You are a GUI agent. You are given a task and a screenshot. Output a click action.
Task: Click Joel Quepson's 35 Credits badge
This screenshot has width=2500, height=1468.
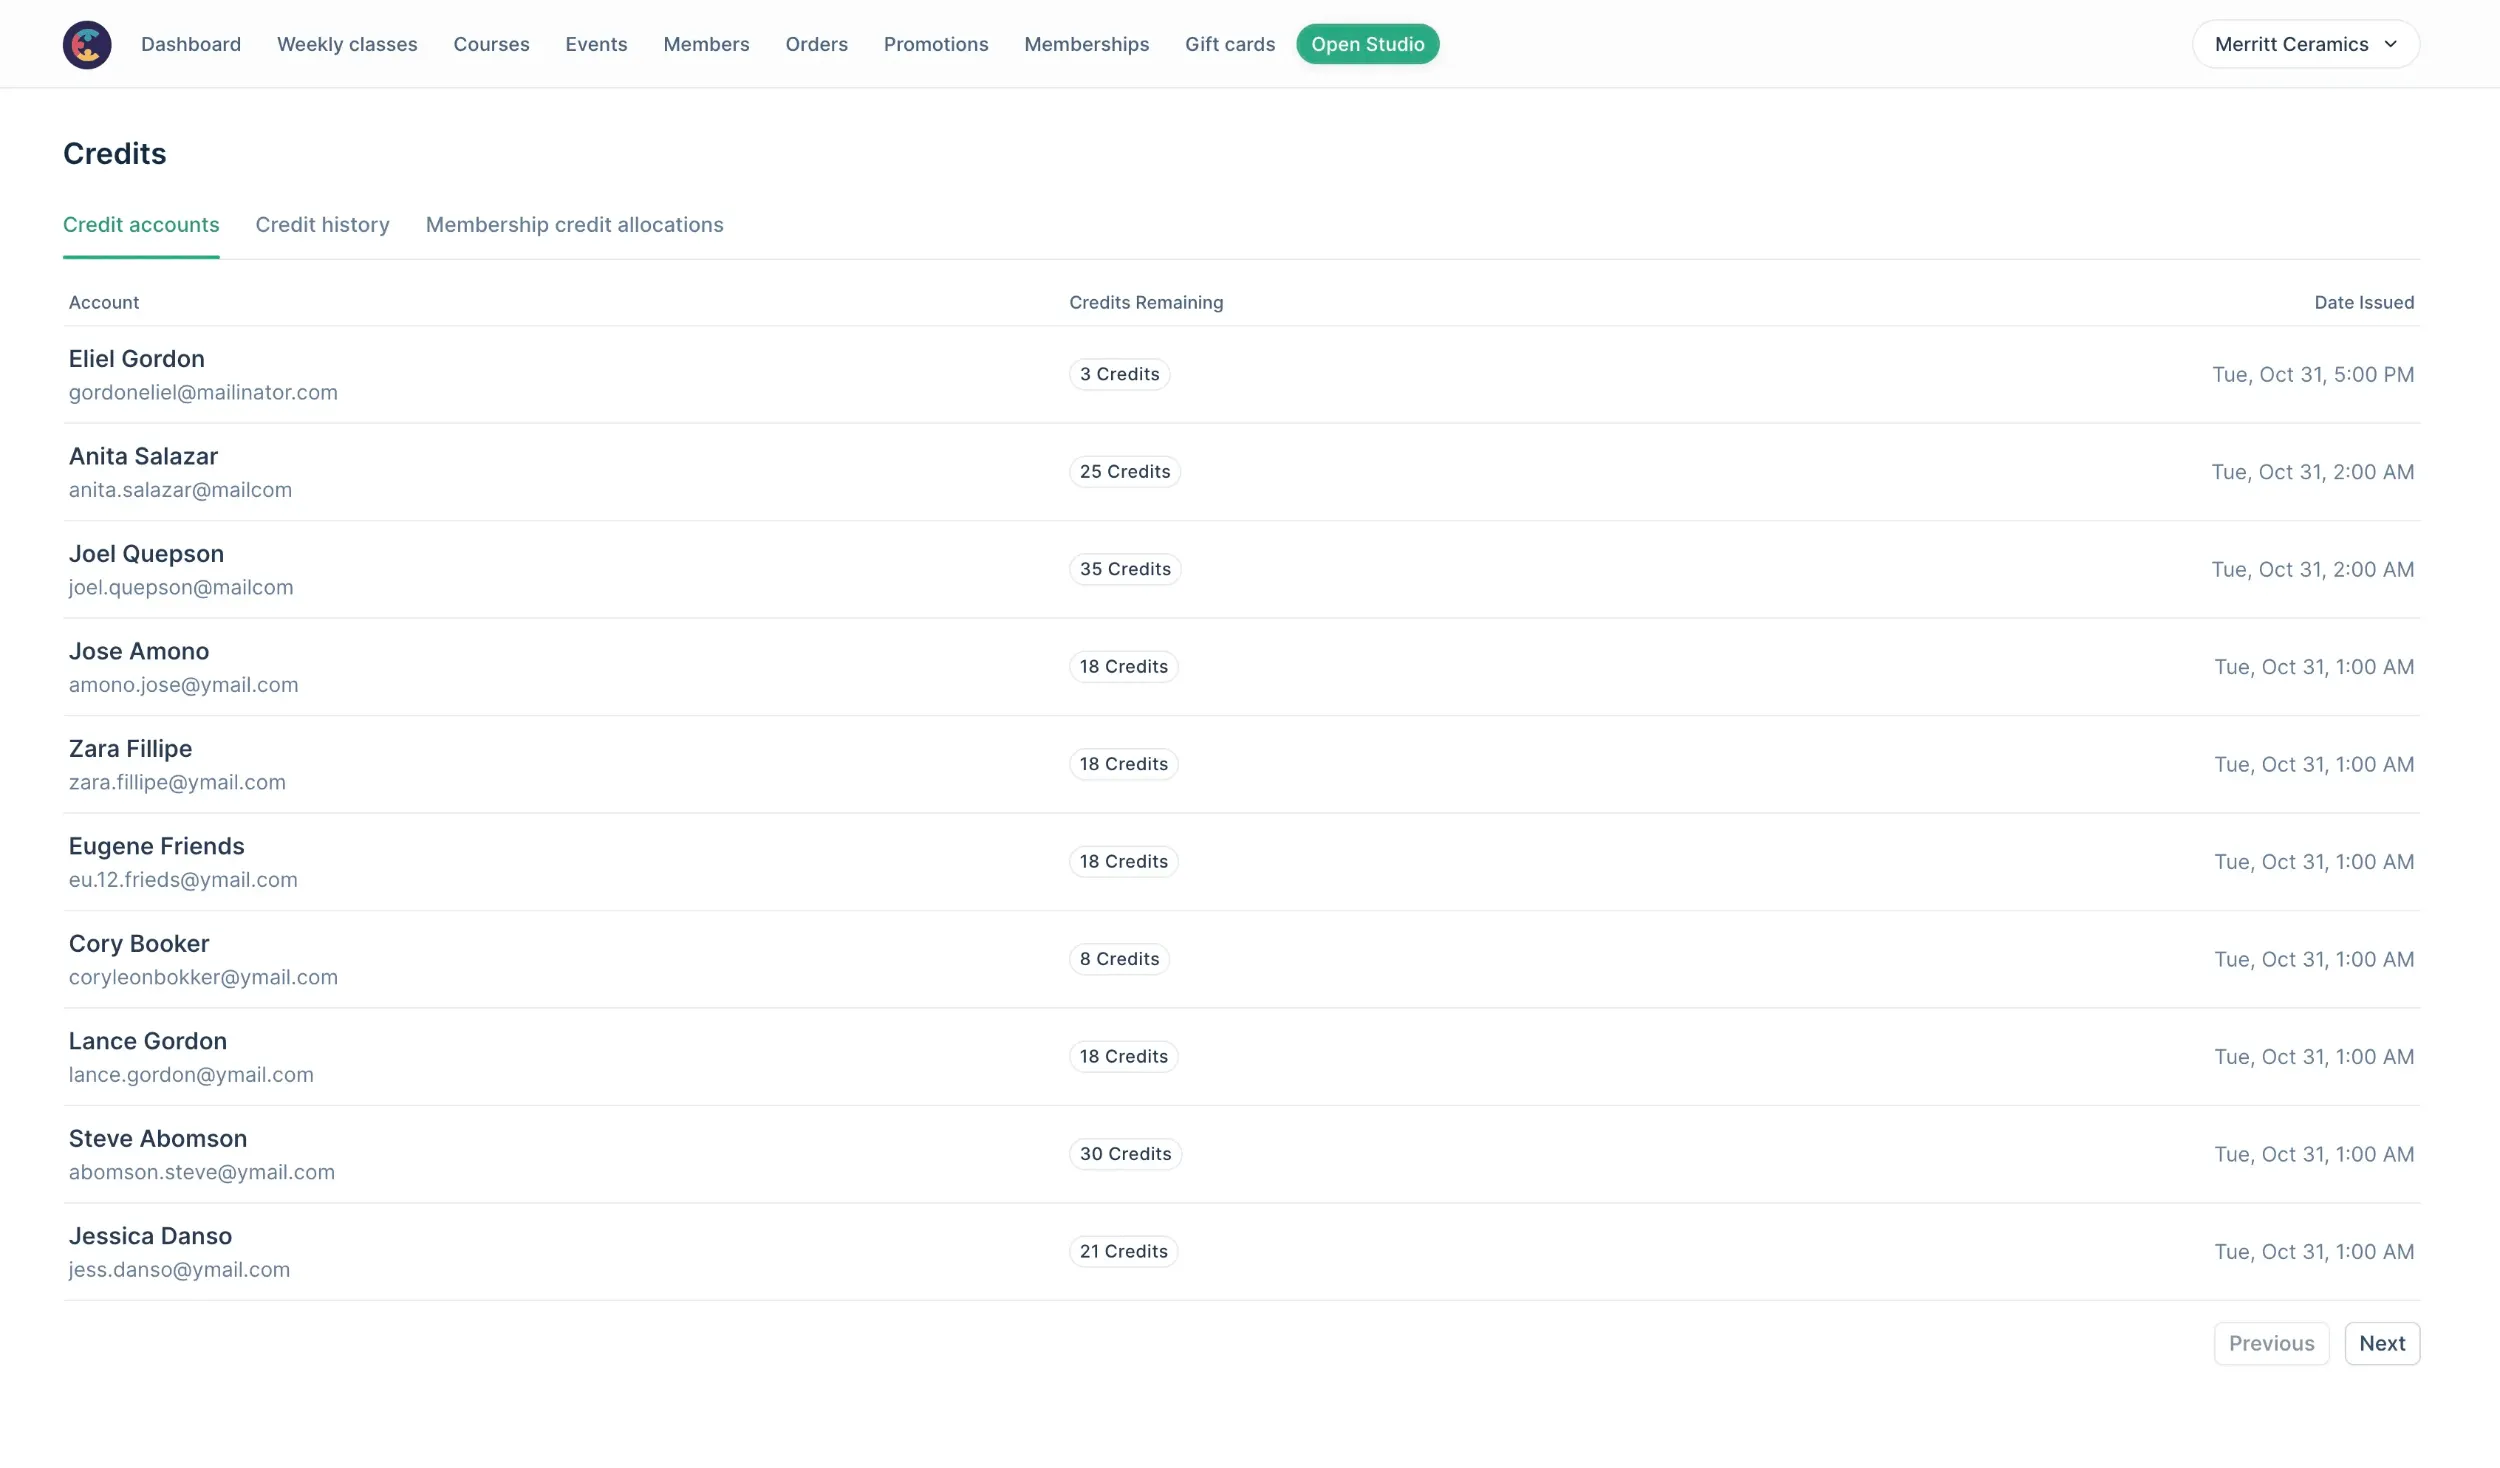click(1124, 569)
